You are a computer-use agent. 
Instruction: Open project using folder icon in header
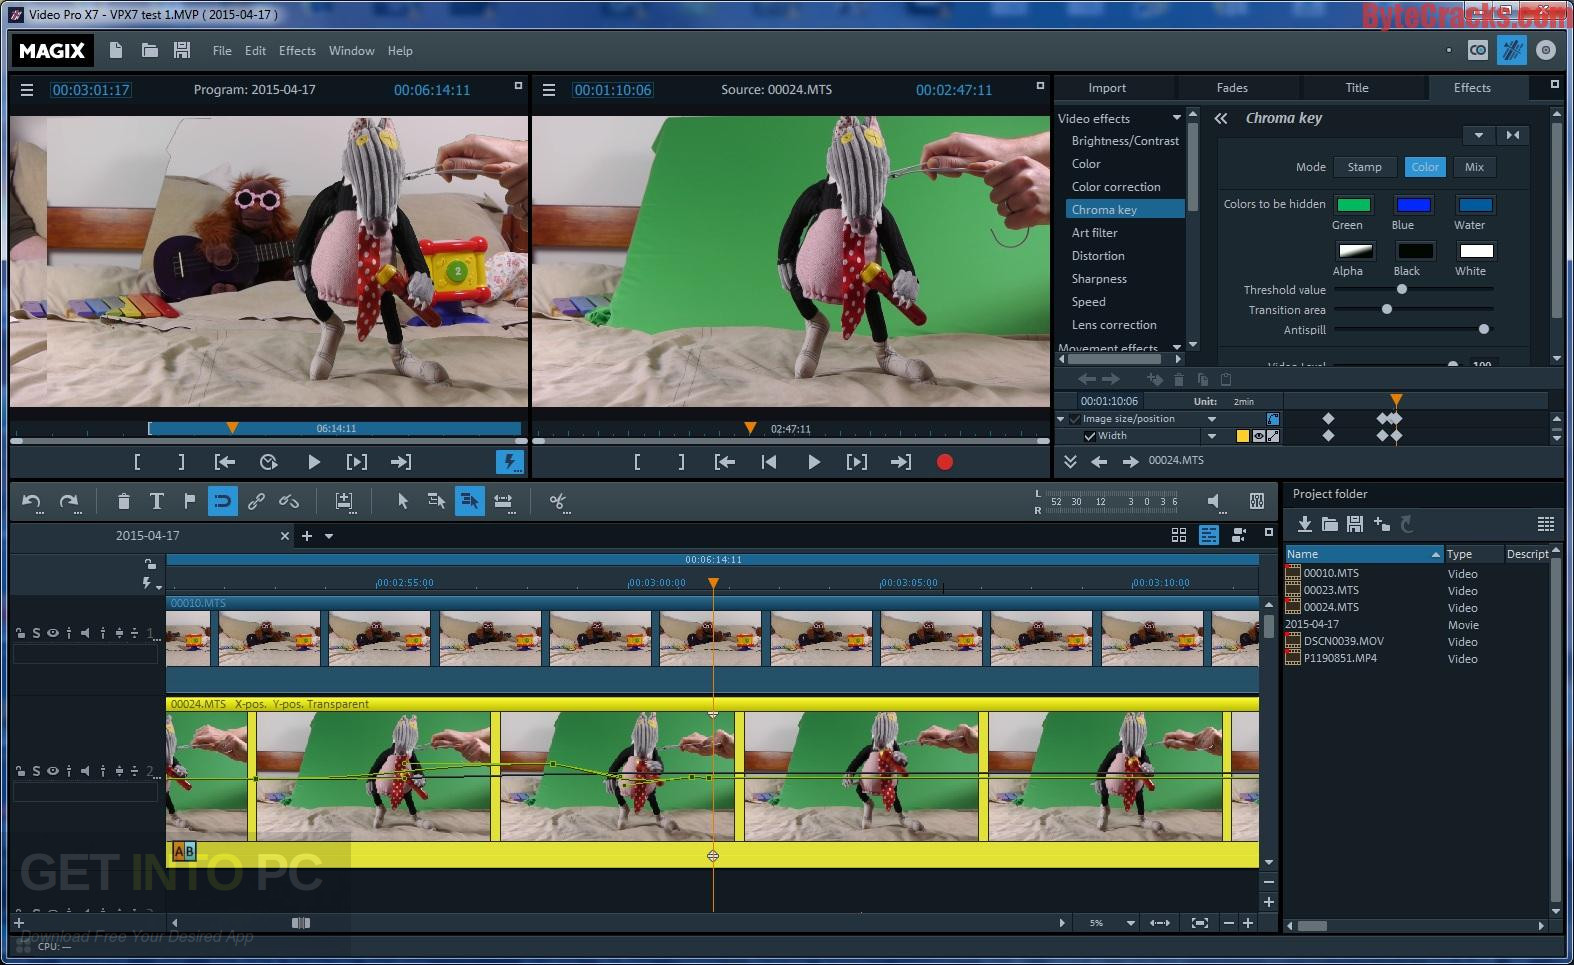(x=149, y=50)
